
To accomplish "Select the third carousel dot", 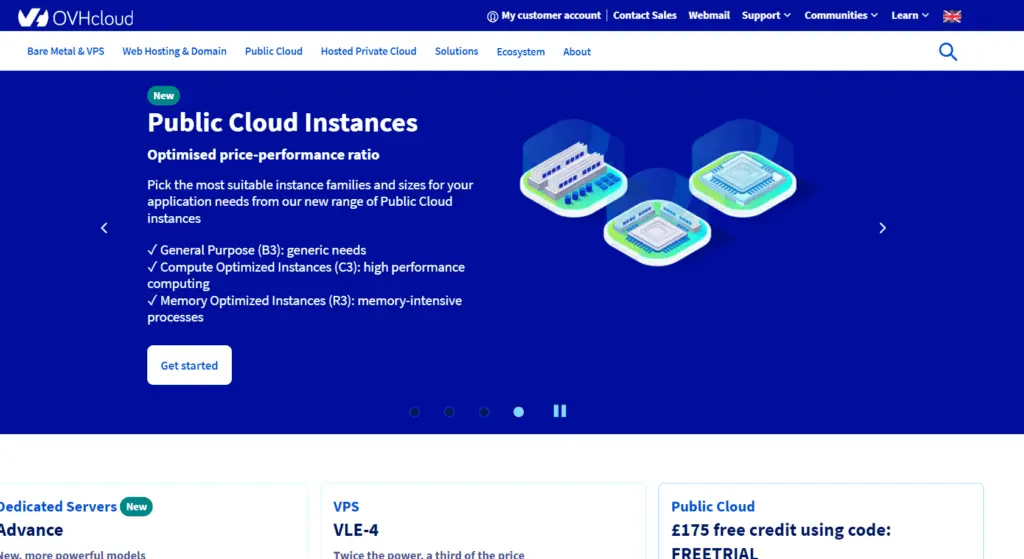I will tap(484, 411).
